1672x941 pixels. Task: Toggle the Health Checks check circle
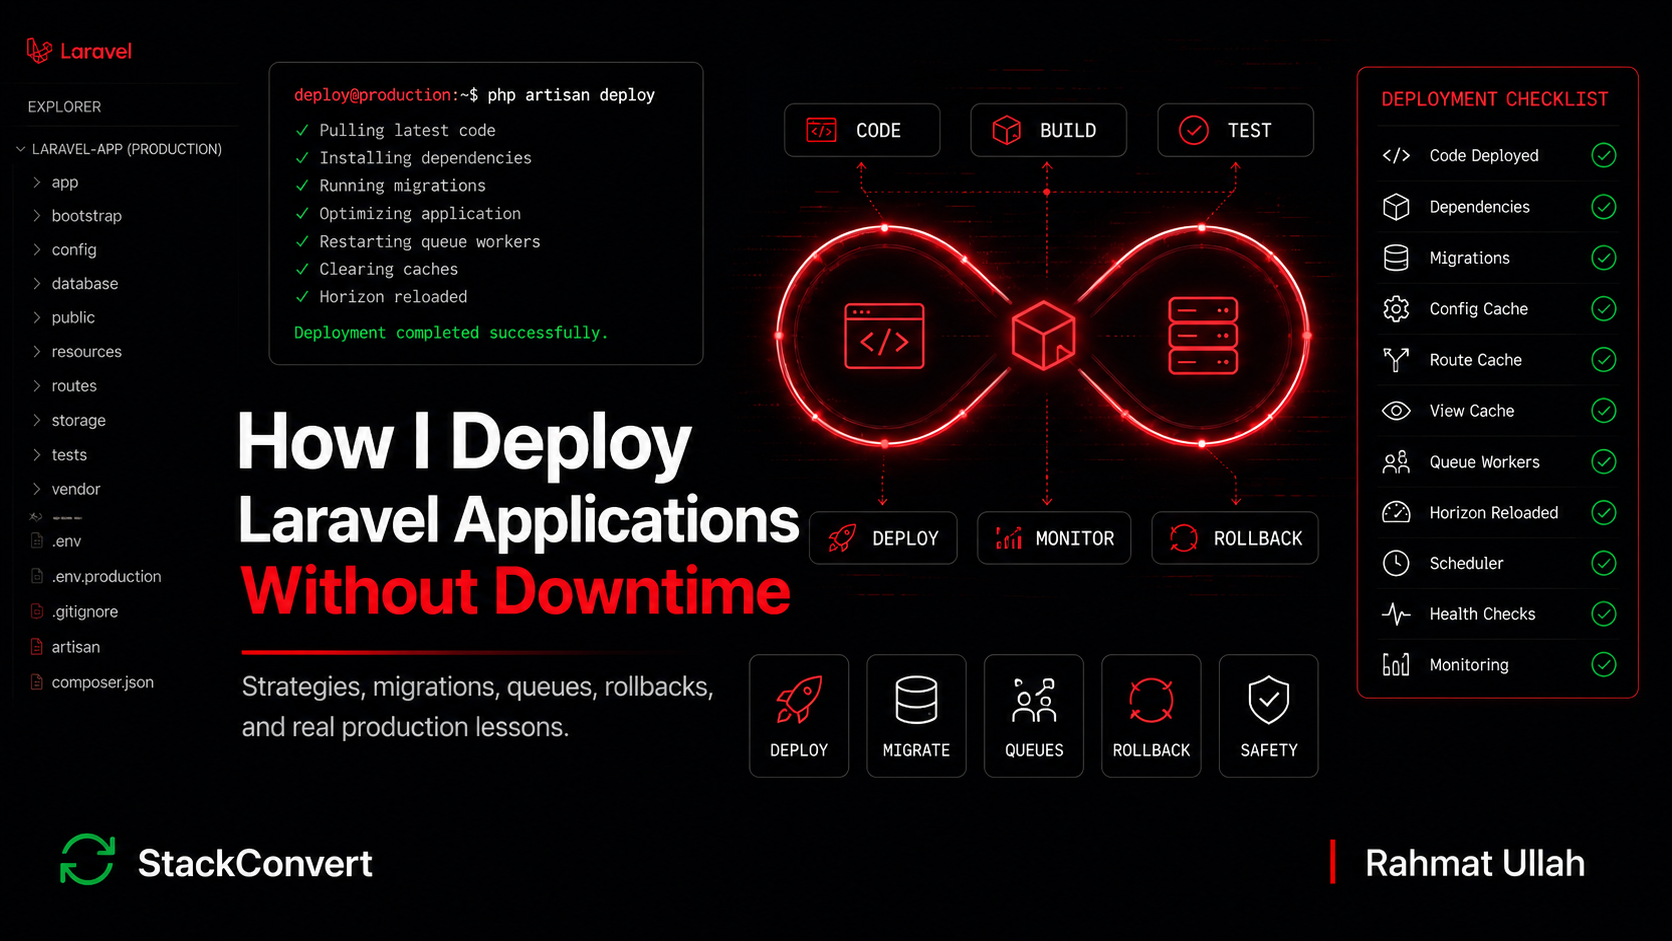pos(1603,613)
